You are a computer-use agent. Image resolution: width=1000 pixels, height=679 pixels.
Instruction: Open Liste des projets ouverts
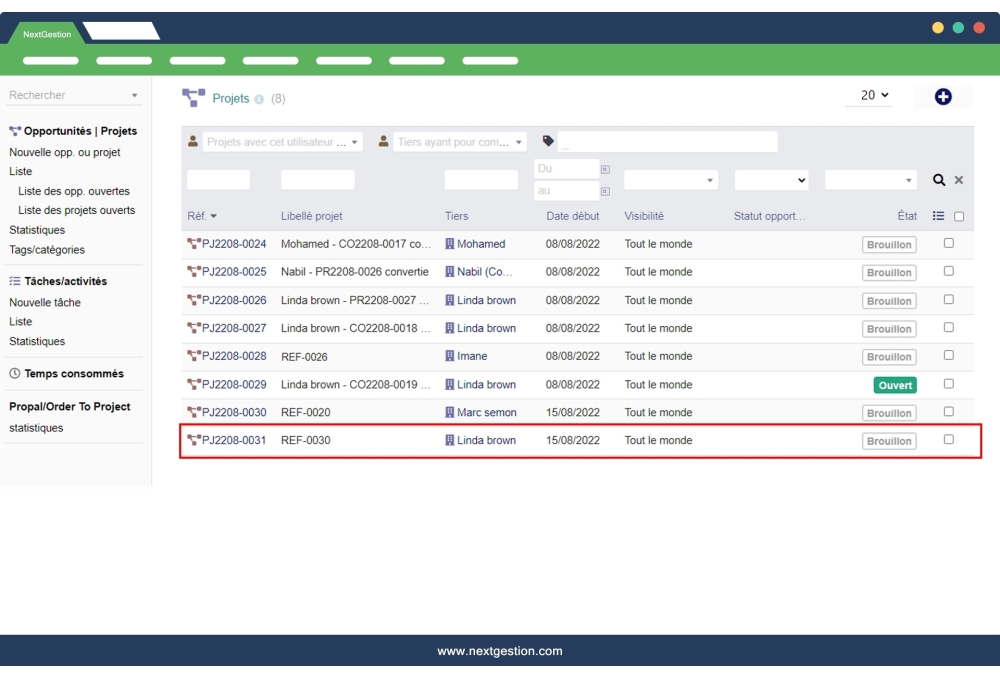tap(78, 210)
